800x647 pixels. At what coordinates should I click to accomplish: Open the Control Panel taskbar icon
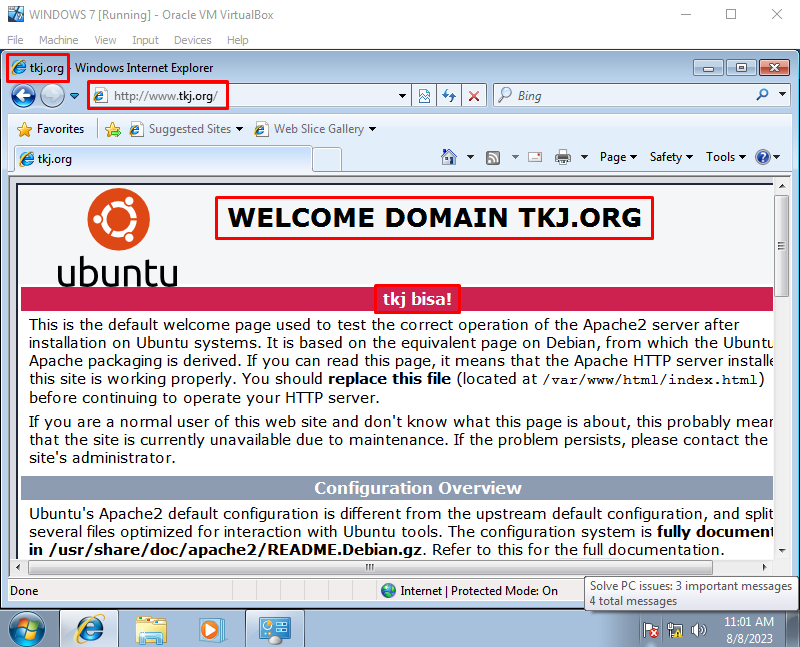[x=274, y=629]
